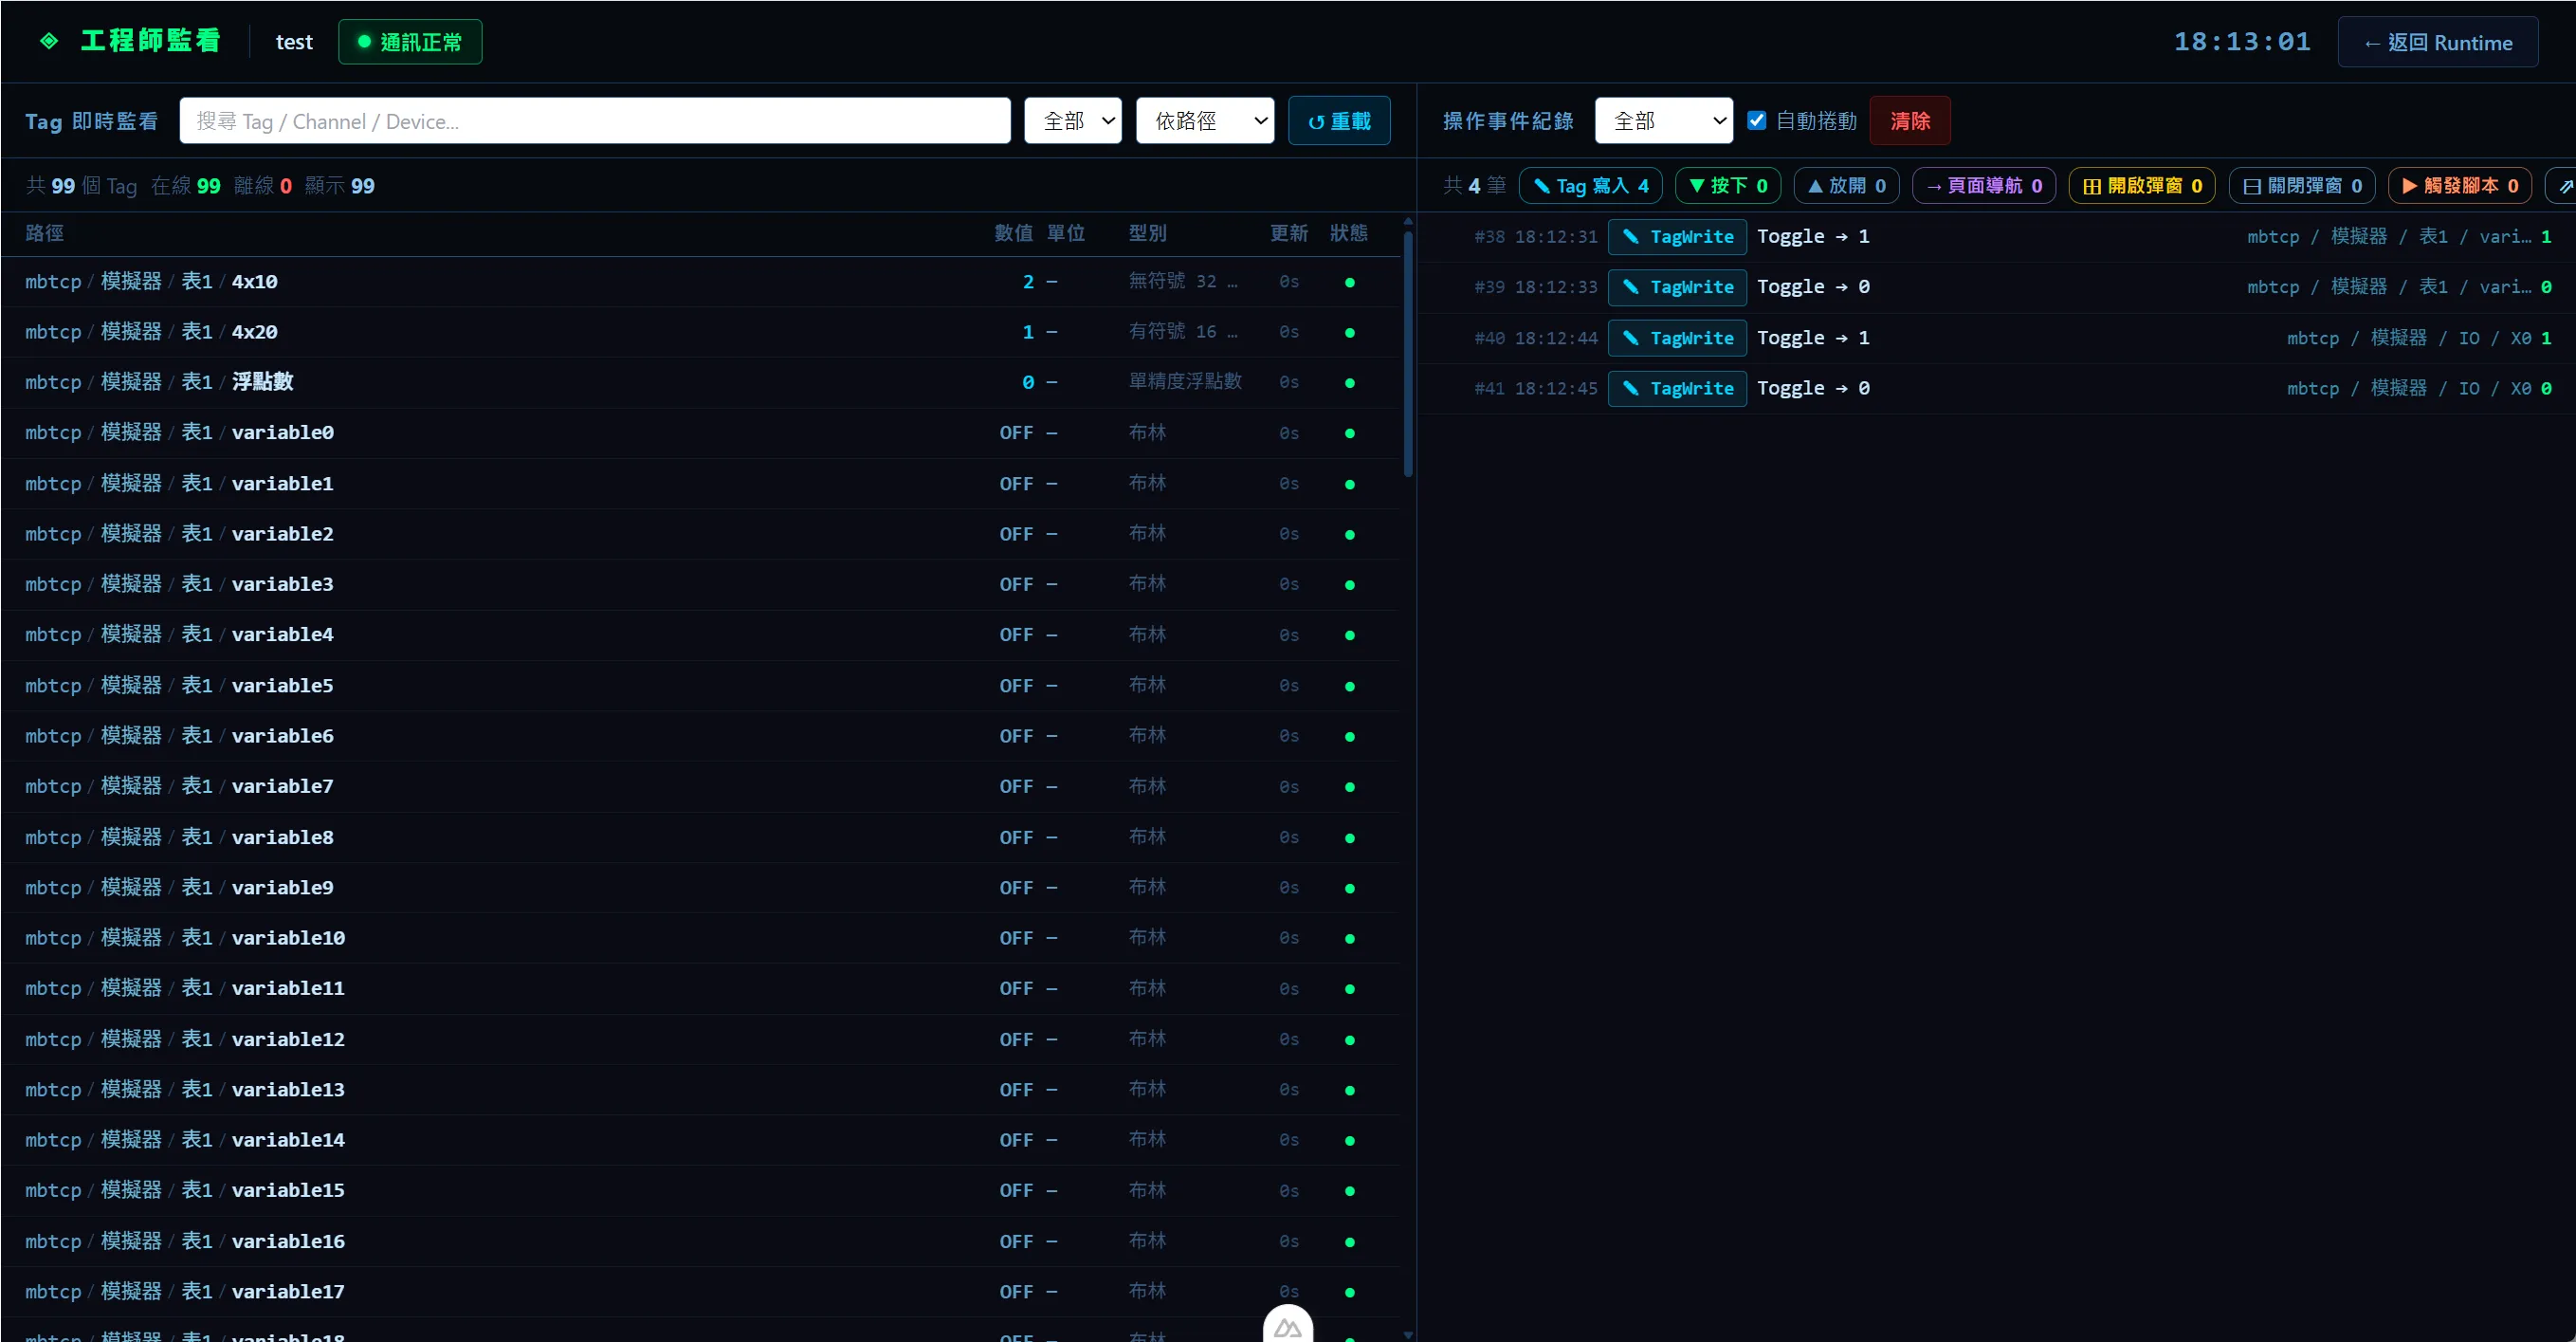
Task: Select the variable0 tag row
Action: [x=700, y=433]
